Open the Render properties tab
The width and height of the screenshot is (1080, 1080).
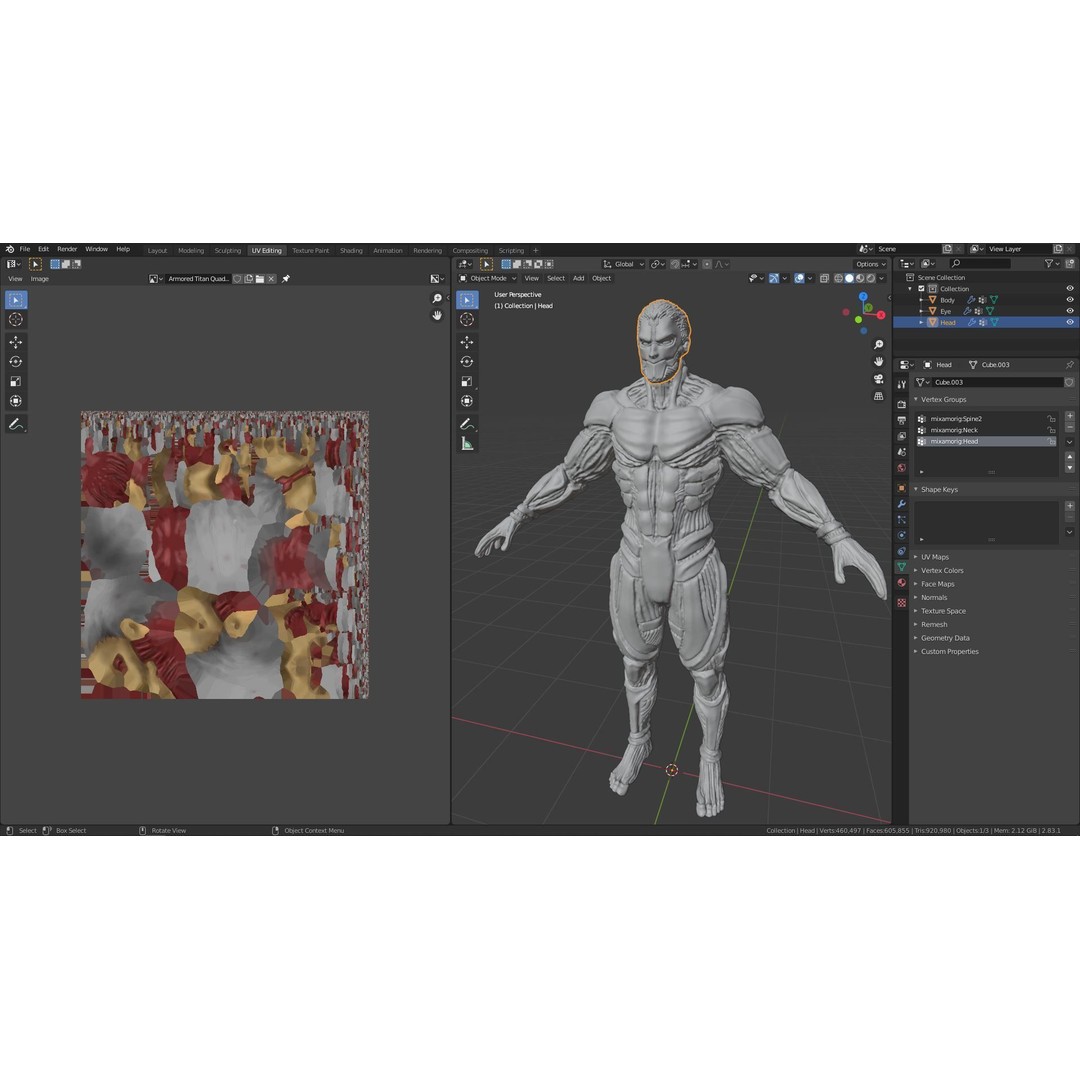902,404
